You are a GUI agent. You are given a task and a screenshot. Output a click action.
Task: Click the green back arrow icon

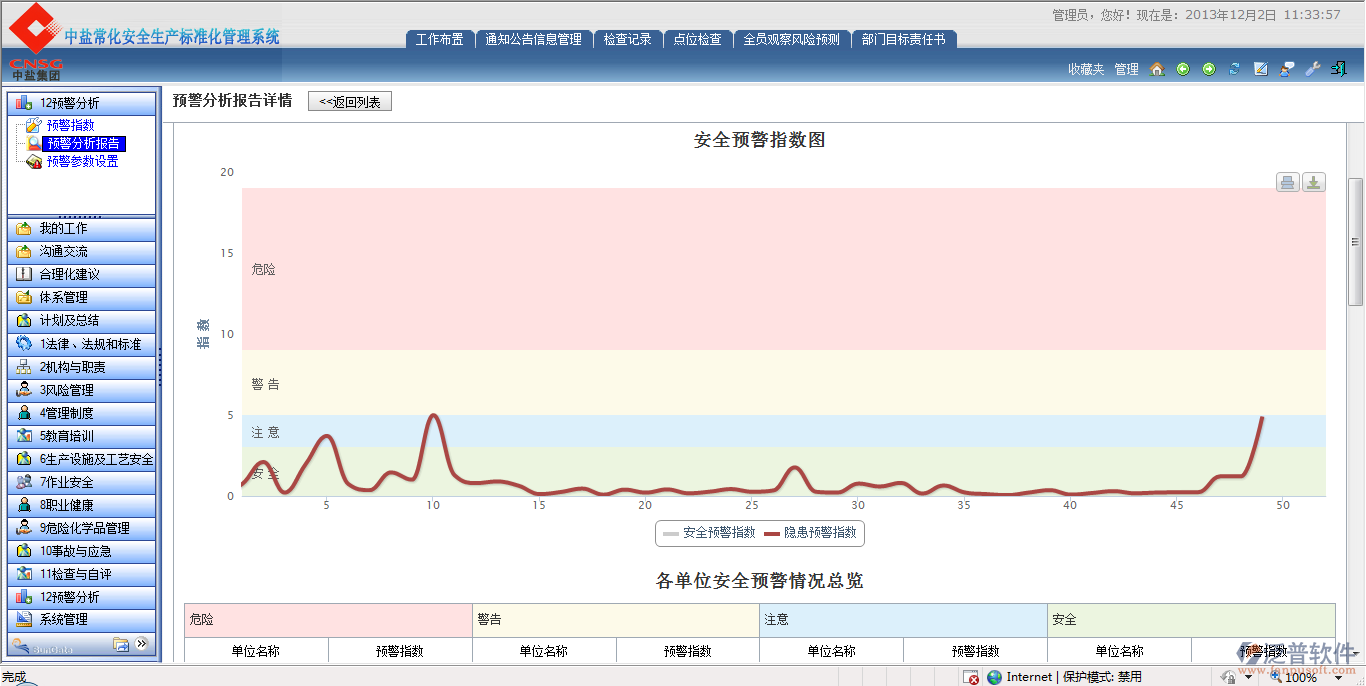pos(1183,69)
